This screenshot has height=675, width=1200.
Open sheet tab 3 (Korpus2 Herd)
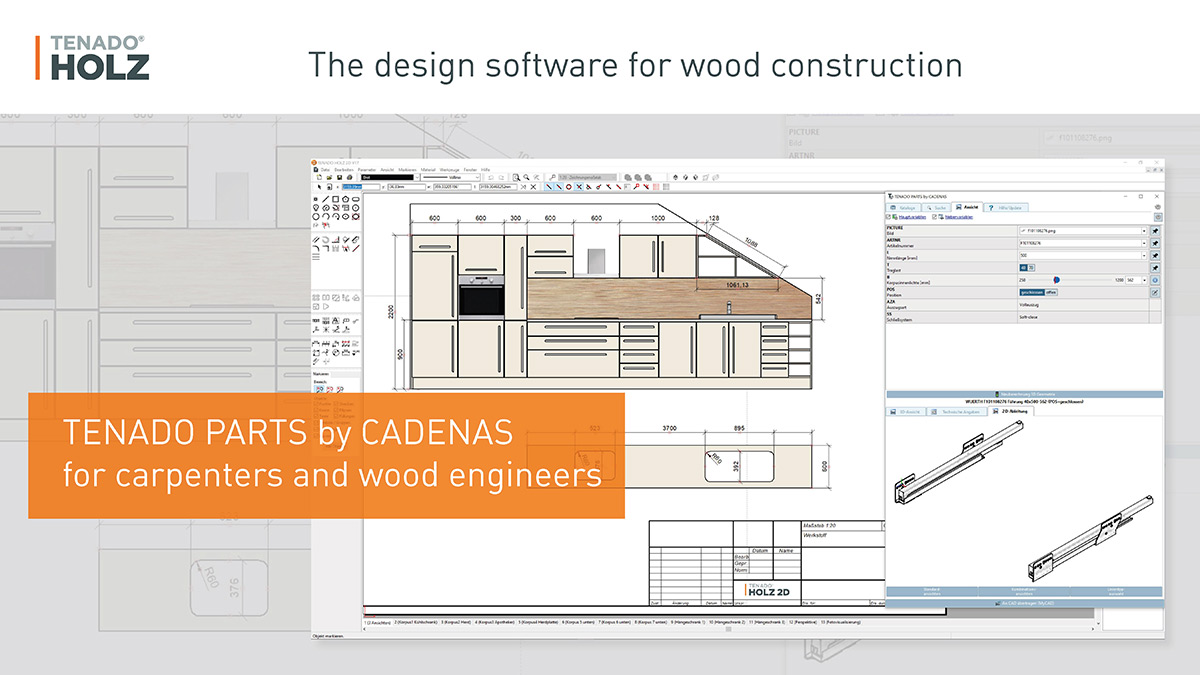(x=455, y=622)
